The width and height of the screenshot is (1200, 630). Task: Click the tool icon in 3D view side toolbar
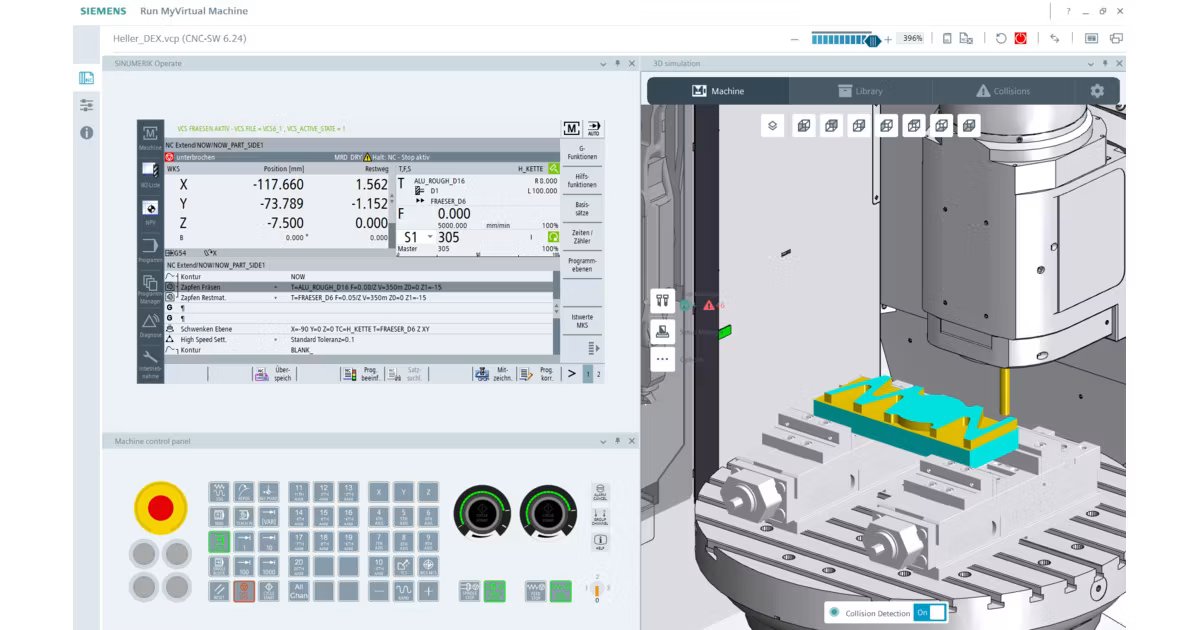662,300
